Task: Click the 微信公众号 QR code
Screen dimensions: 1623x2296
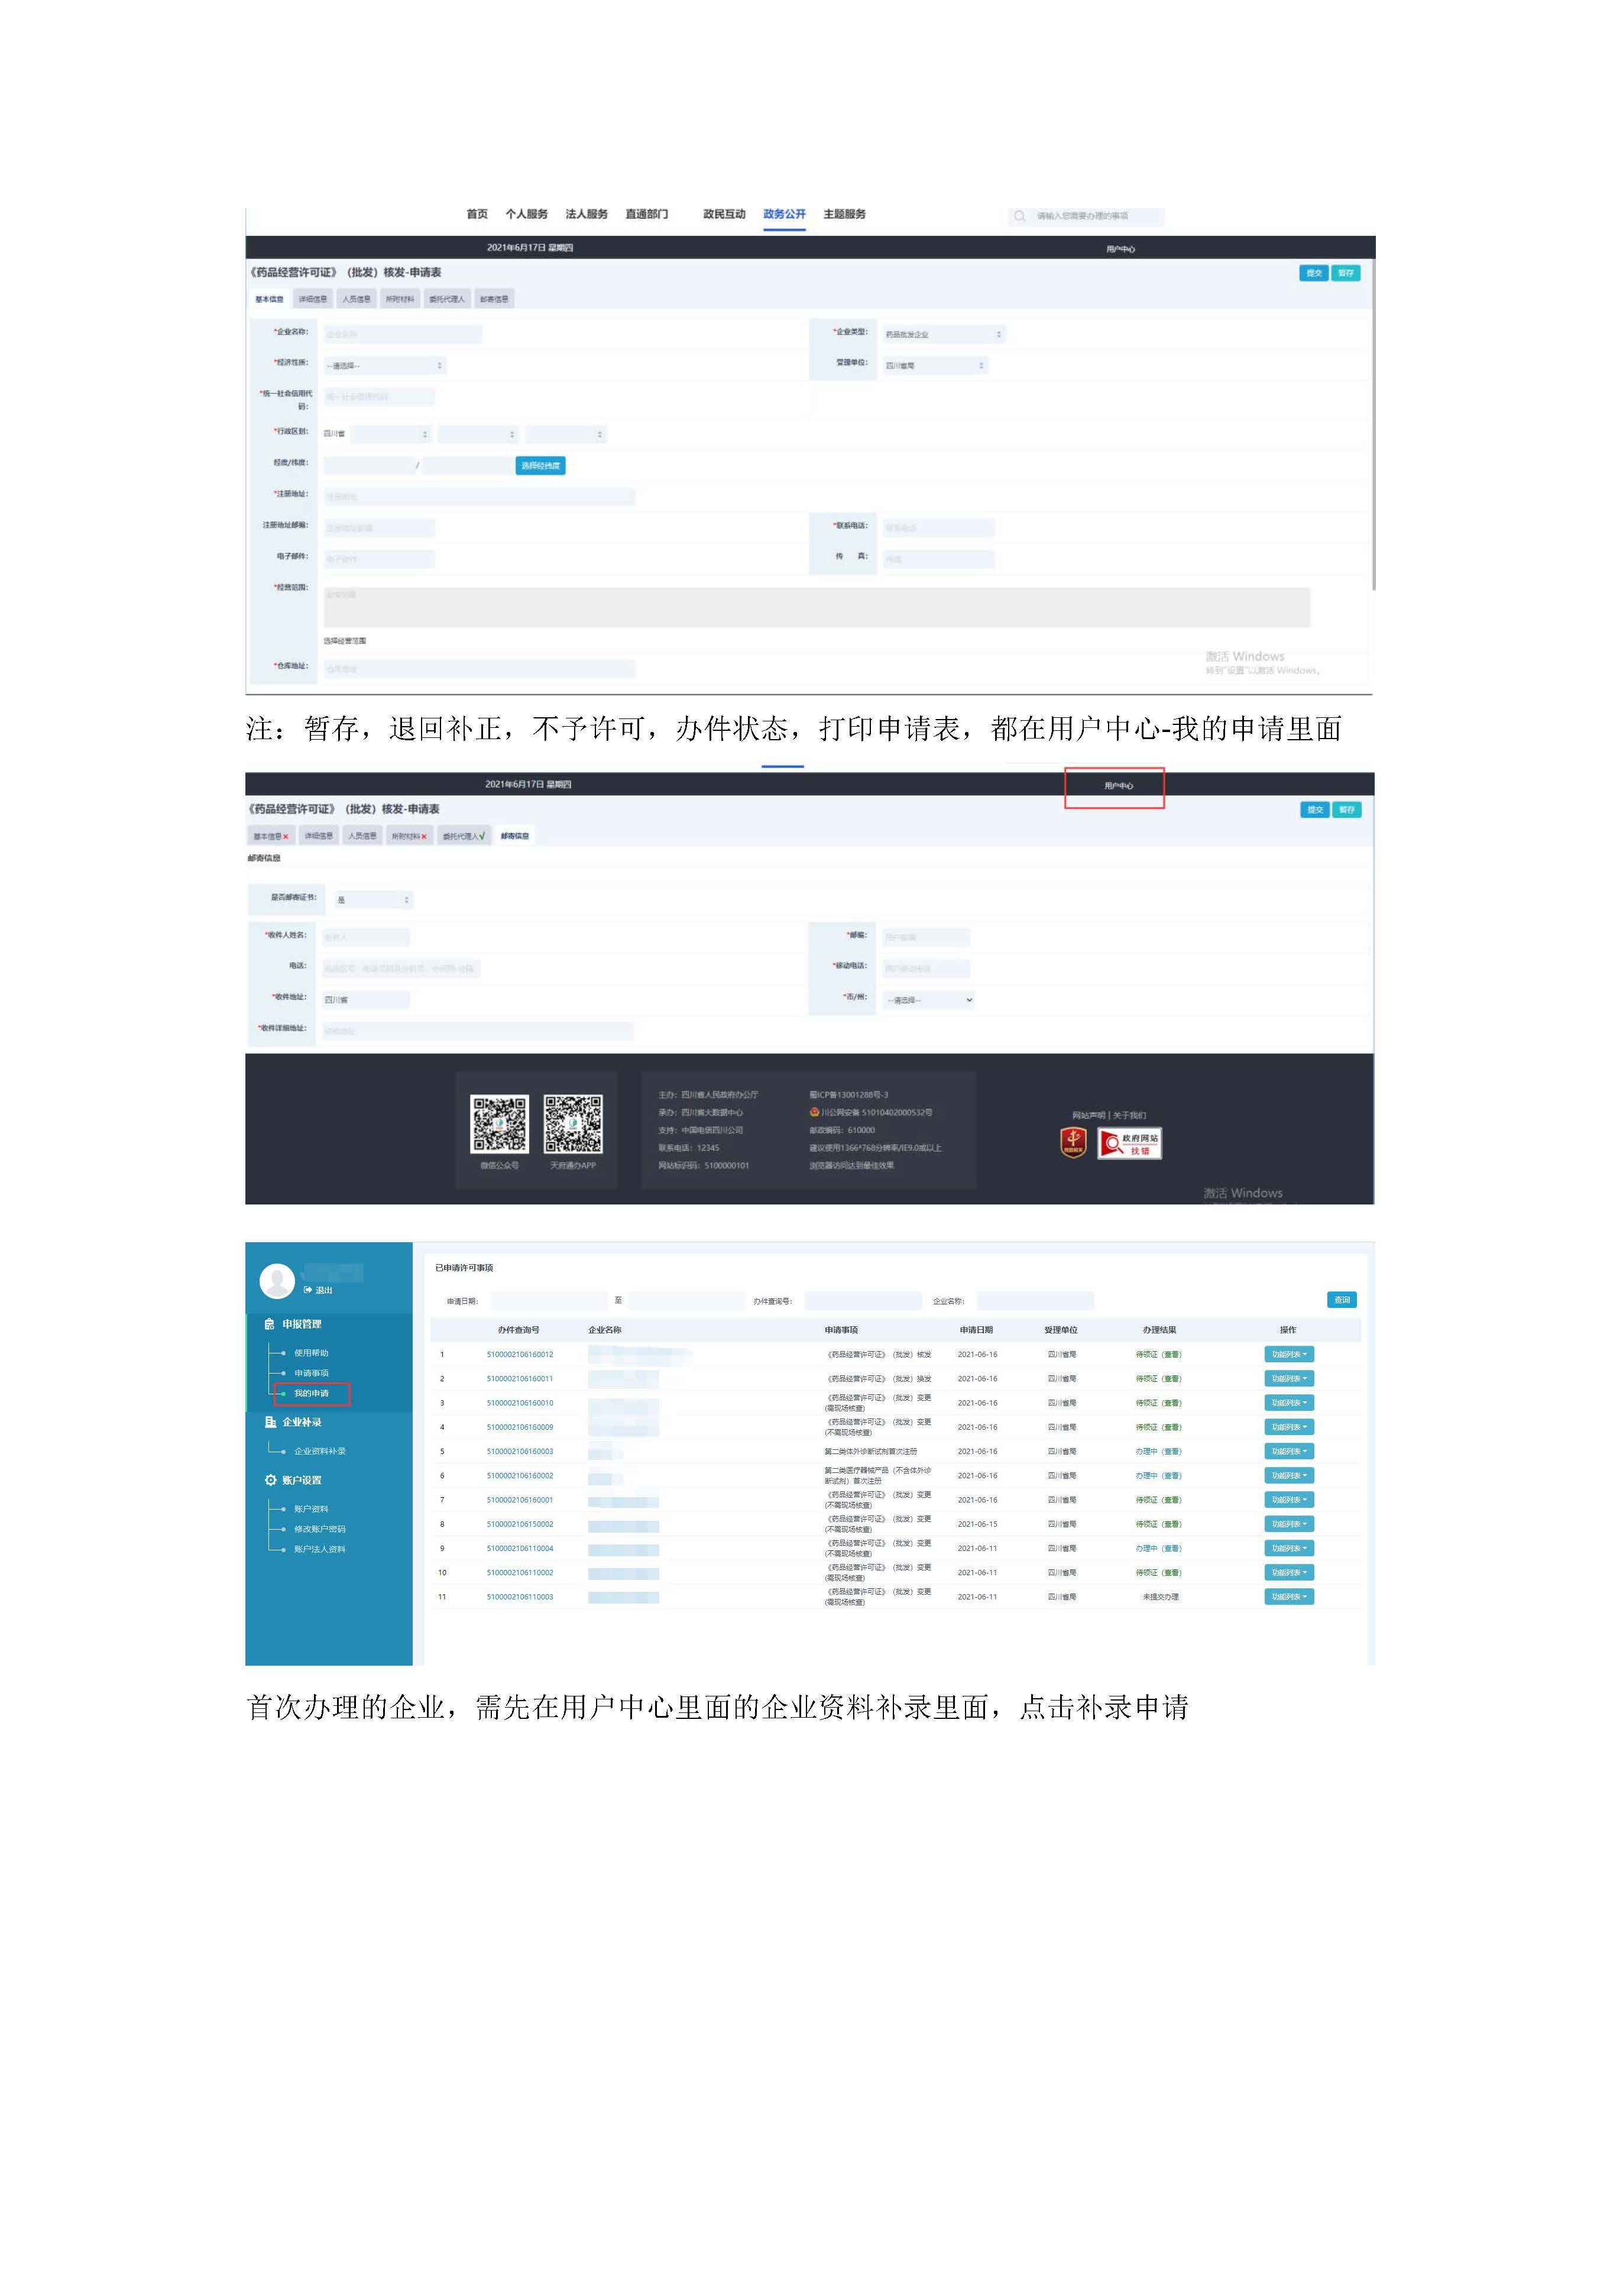Action: click(500, 1124)
